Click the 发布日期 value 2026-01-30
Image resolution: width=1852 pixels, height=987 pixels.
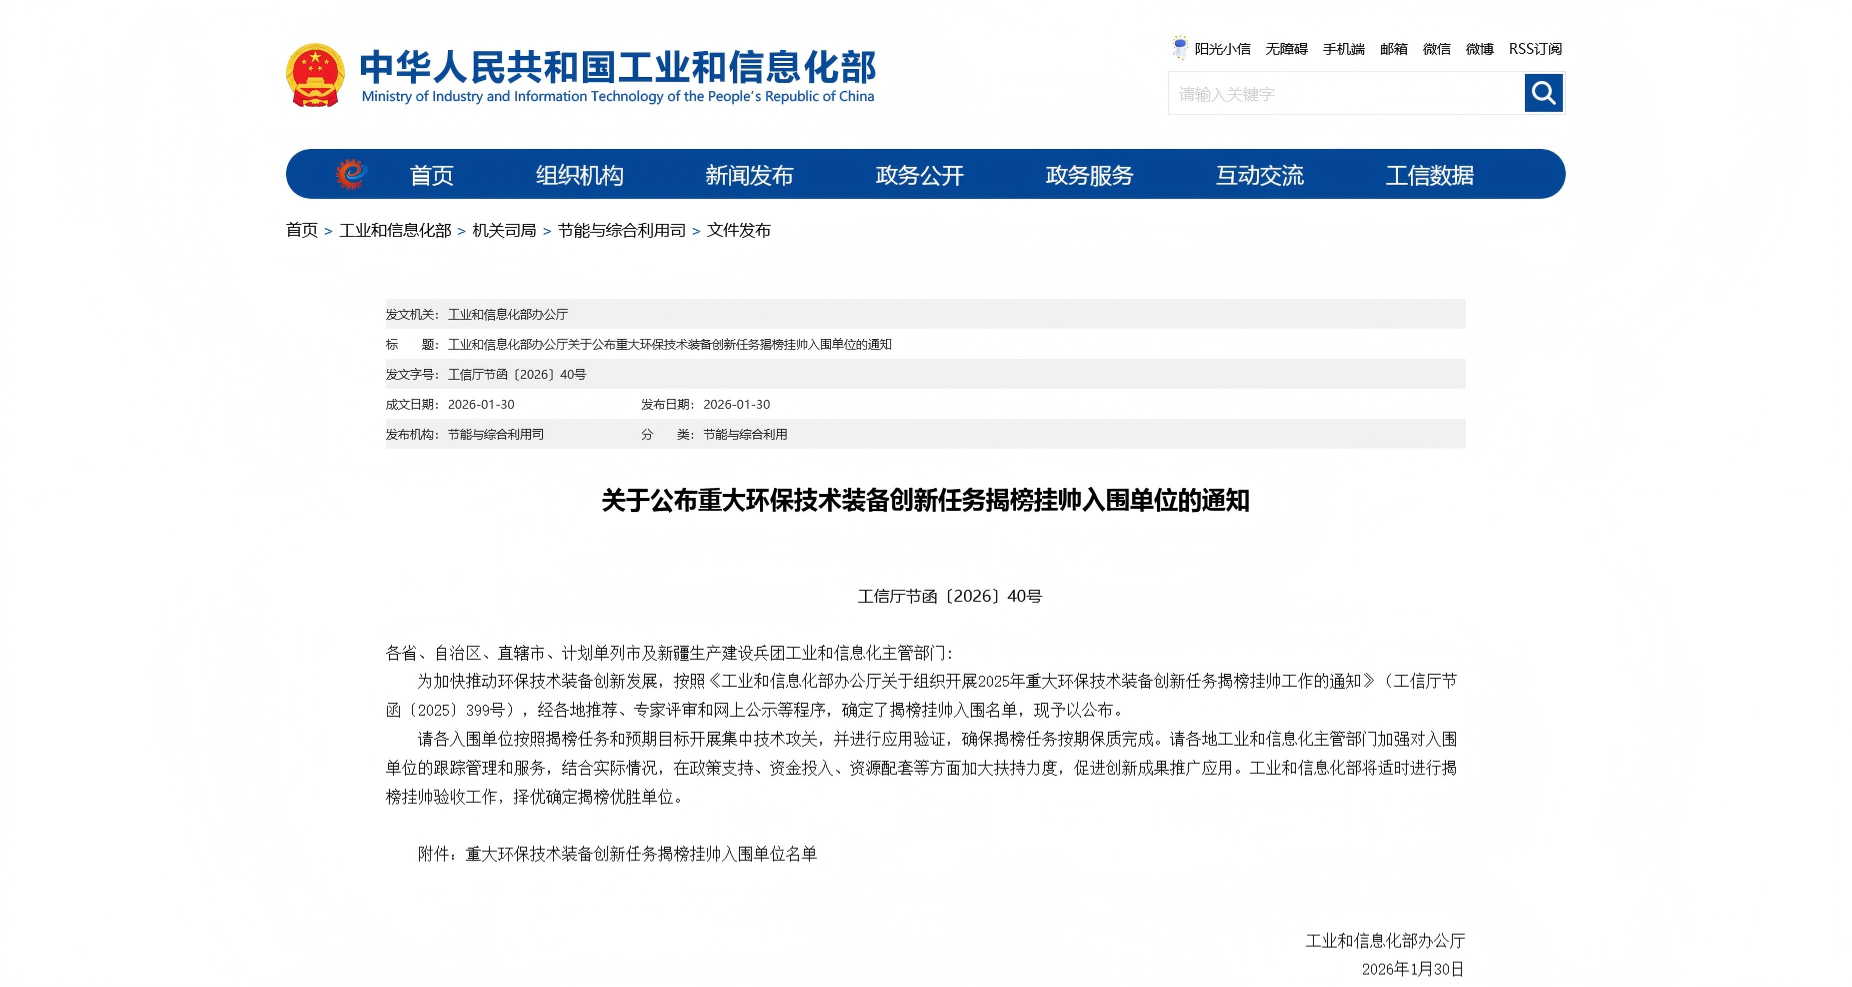[x=737, y=404]
